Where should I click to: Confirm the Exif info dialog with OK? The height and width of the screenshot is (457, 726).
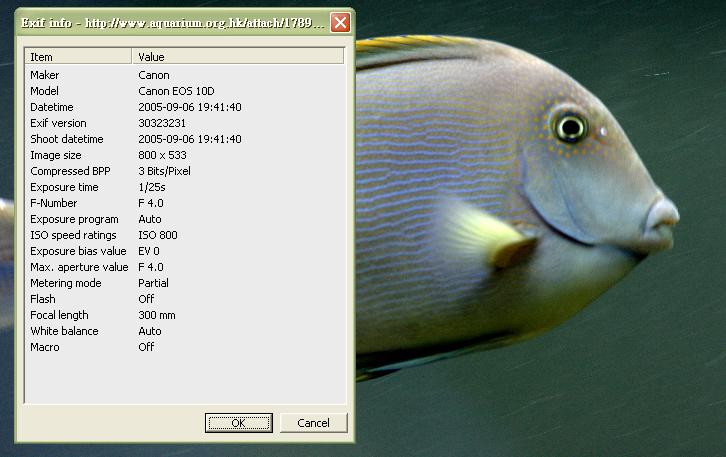click(x=238, y=423)
